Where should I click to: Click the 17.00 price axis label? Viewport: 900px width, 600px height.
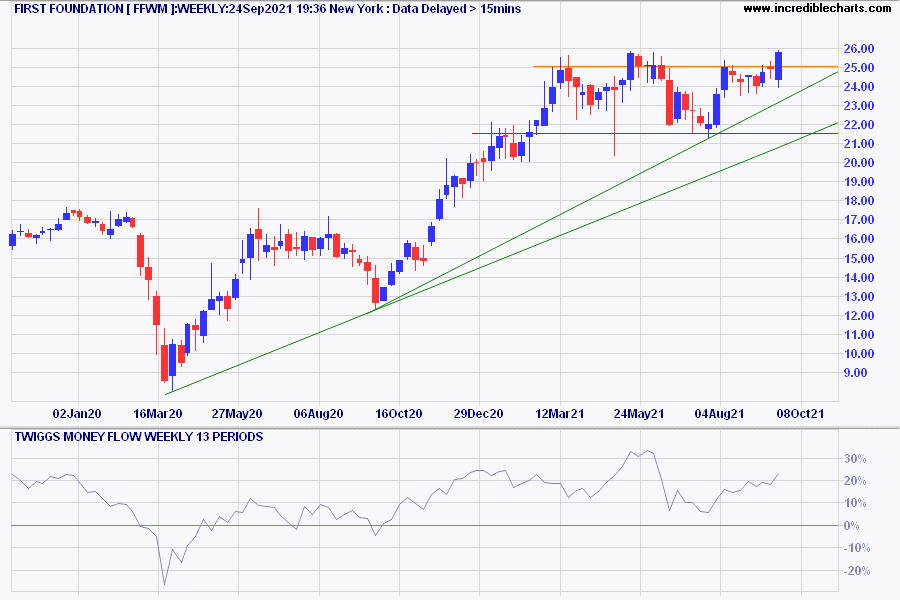point(859,220)
